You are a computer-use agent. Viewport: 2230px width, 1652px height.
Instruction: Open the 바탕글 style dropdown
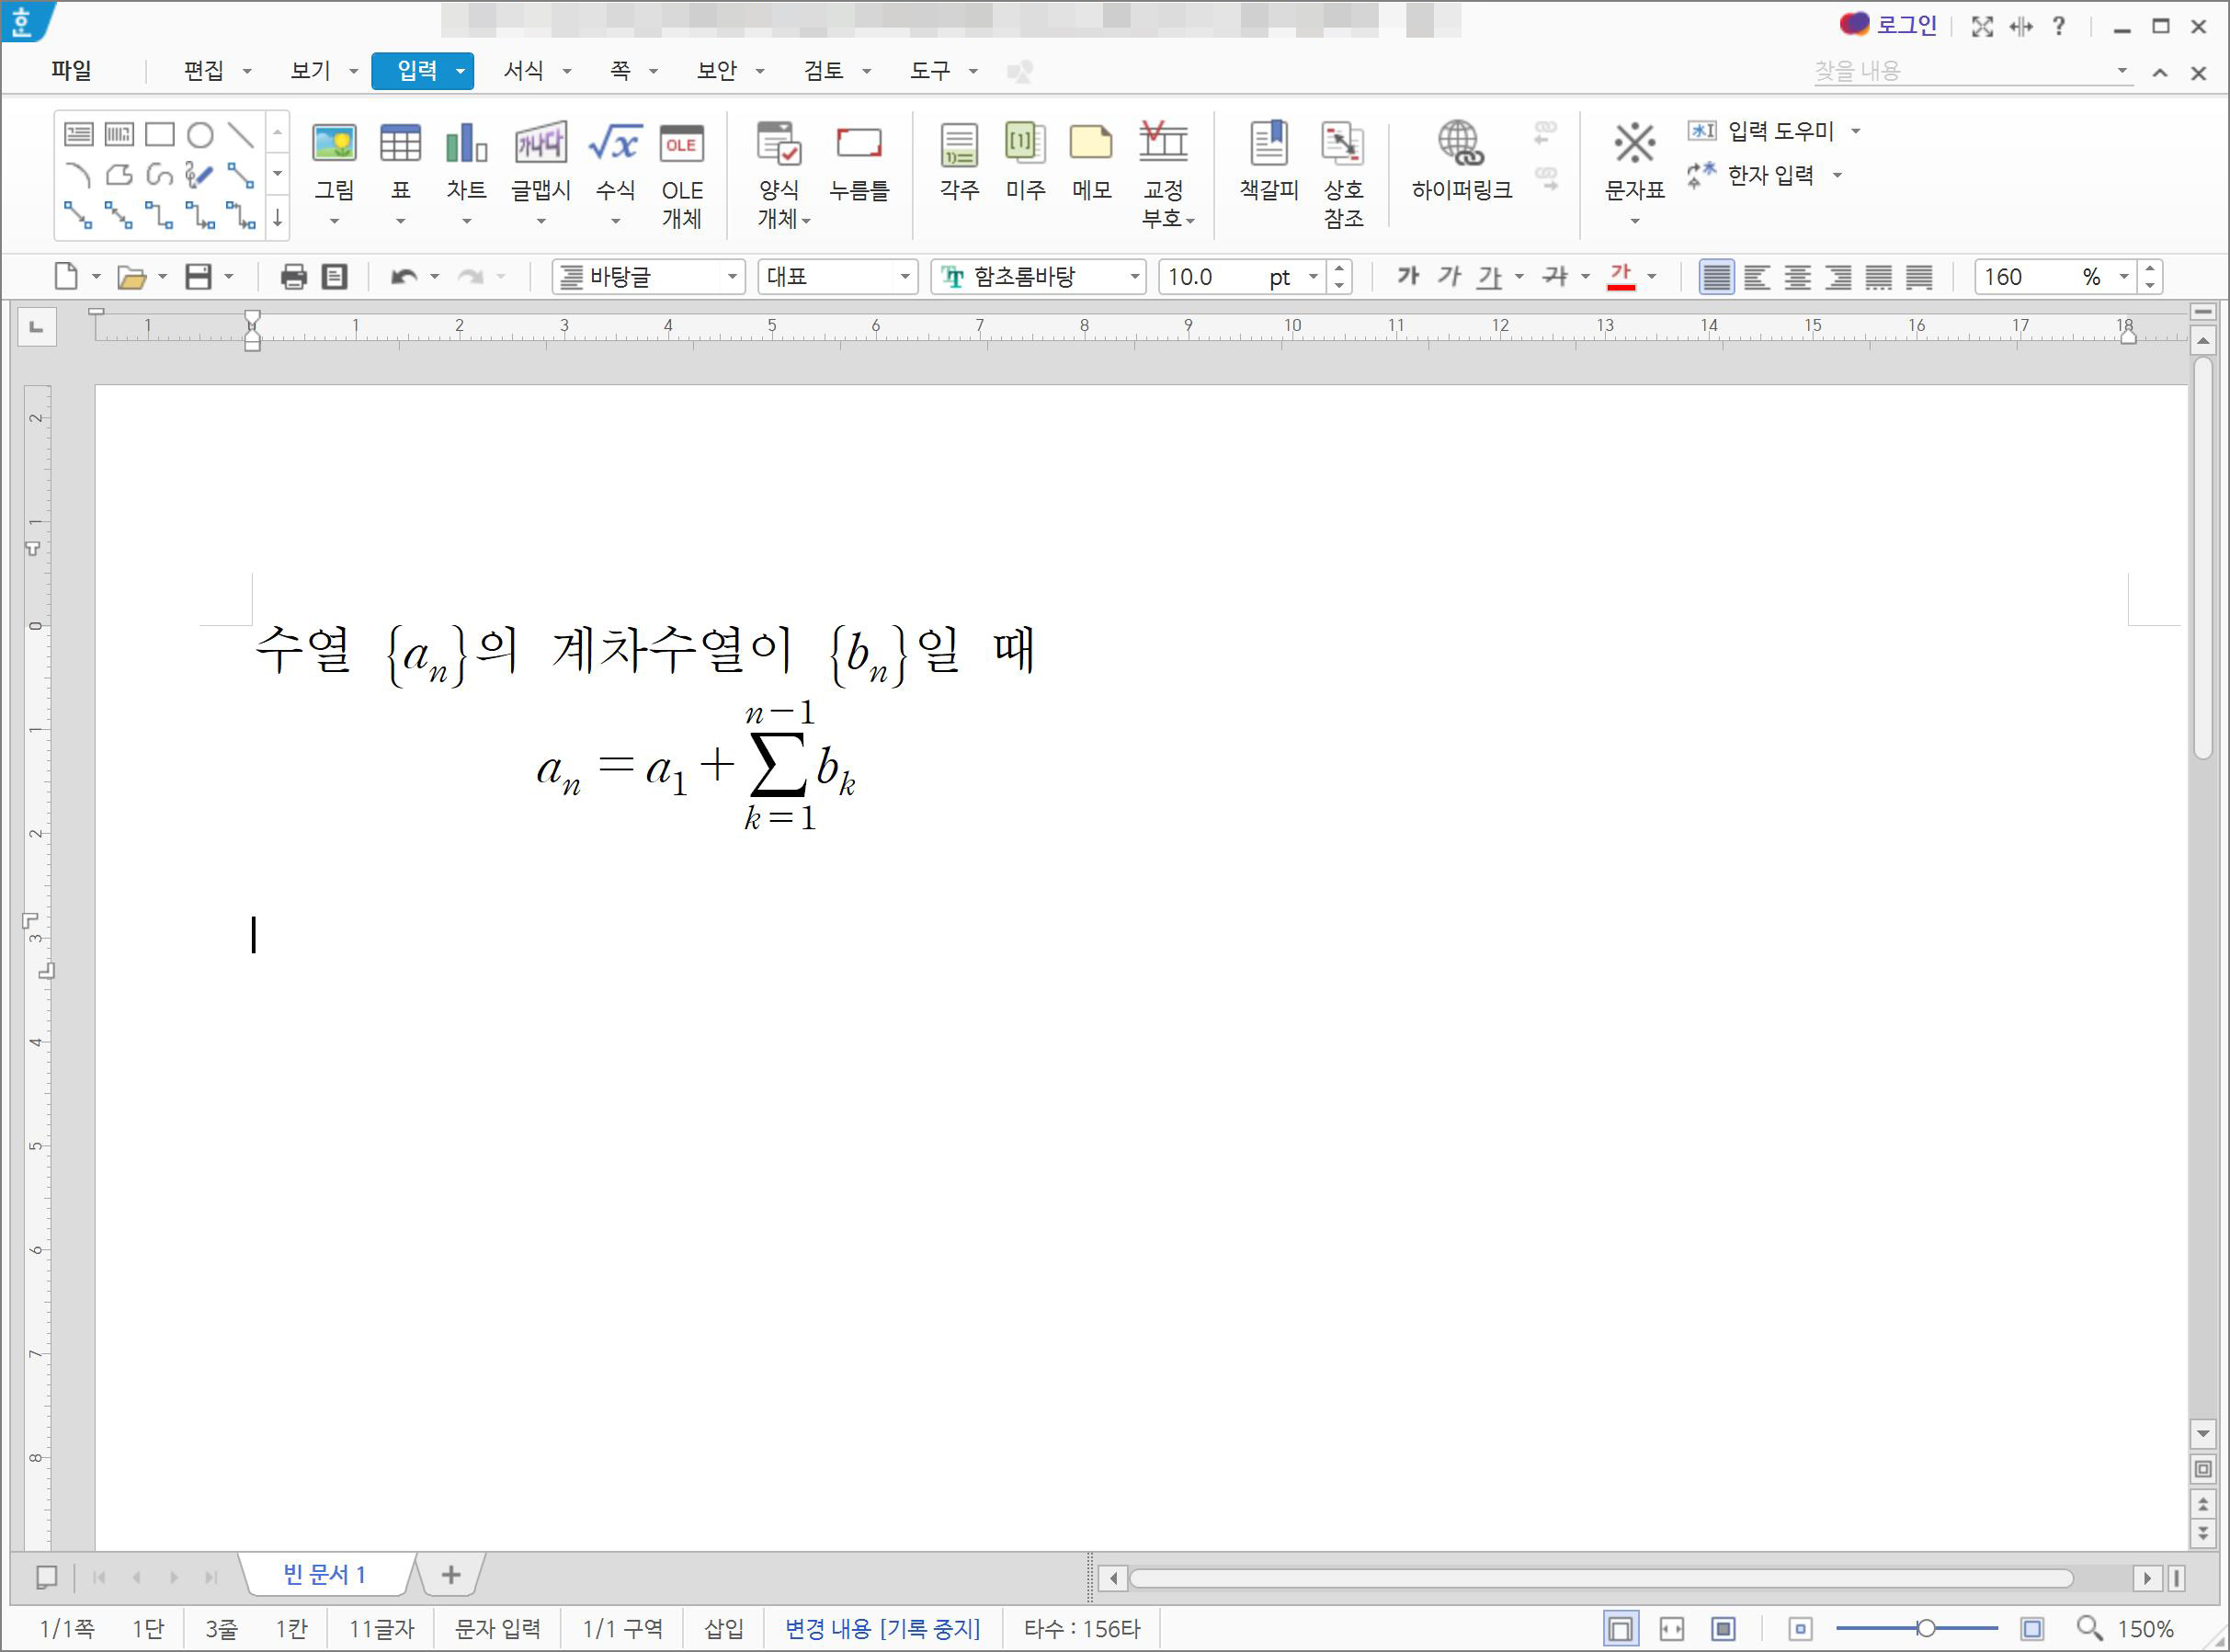click(732, 277)
